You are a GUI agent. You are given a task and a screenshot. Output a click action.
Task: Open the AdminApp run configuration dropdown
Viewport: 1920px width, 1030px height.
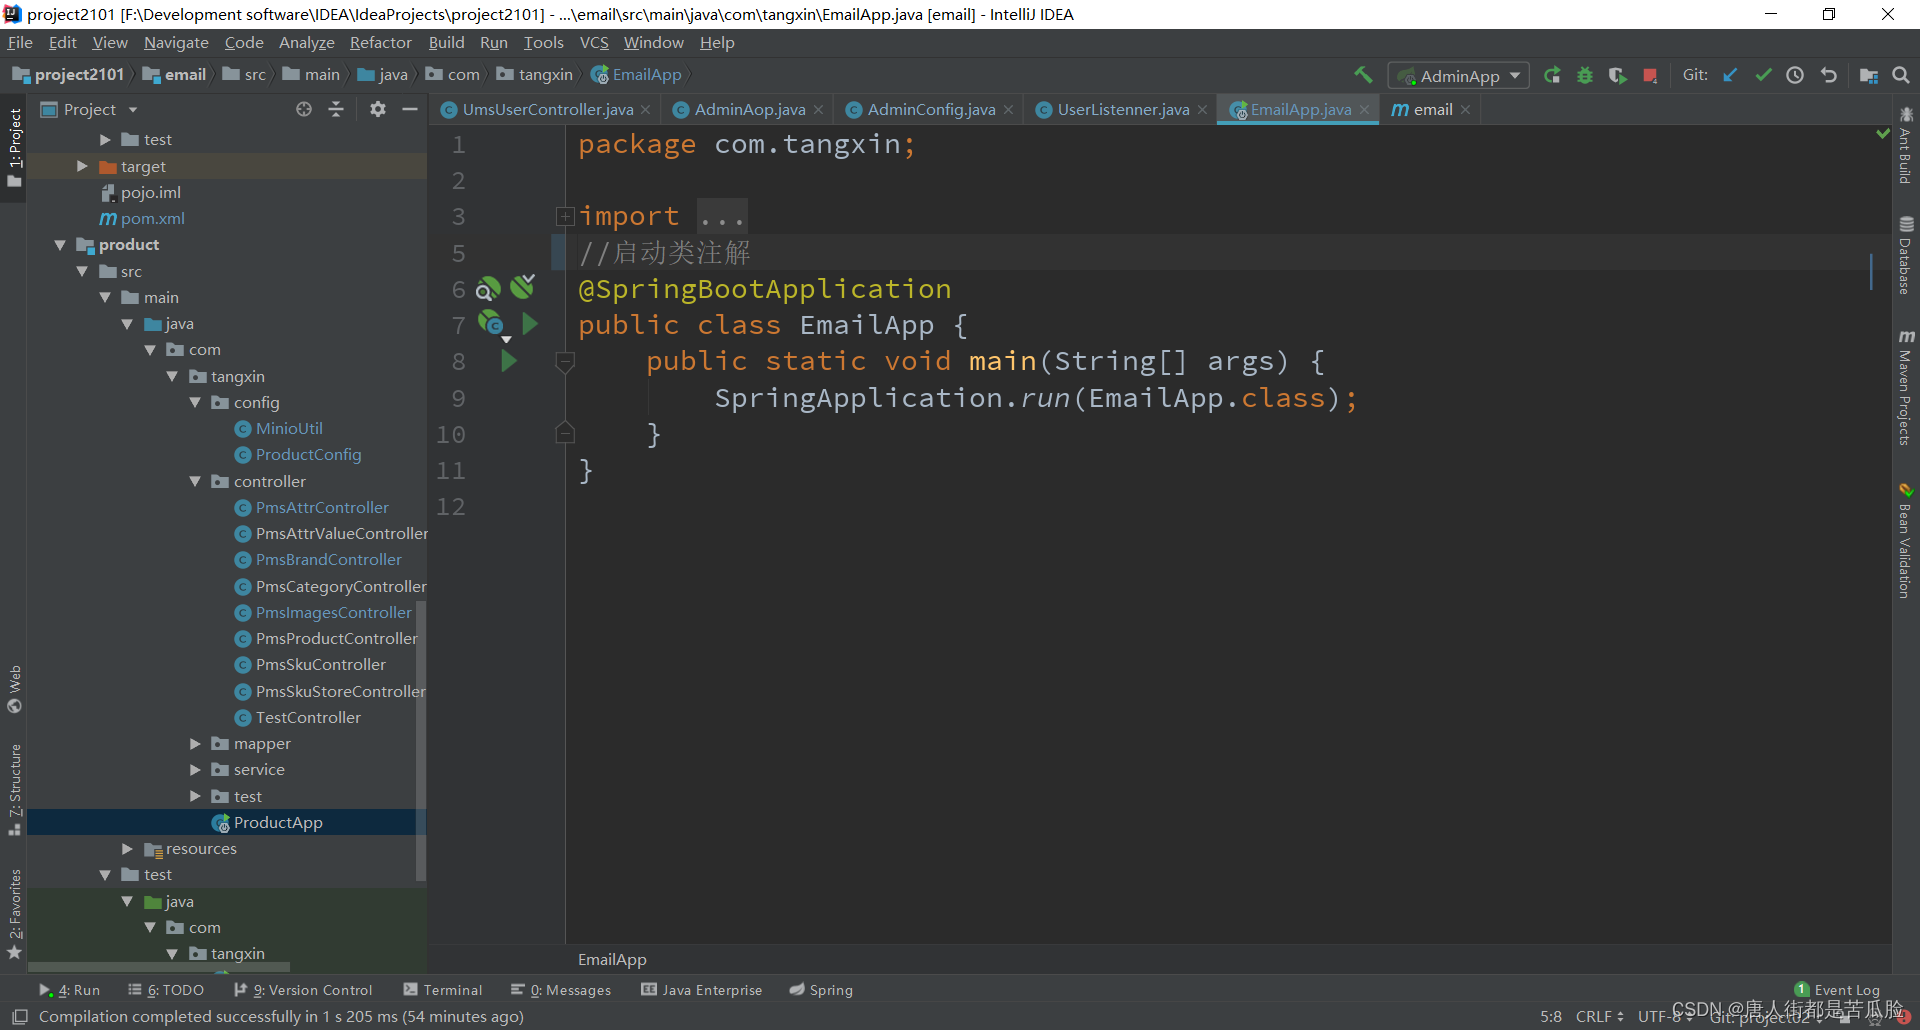(x=1459, y=76)
